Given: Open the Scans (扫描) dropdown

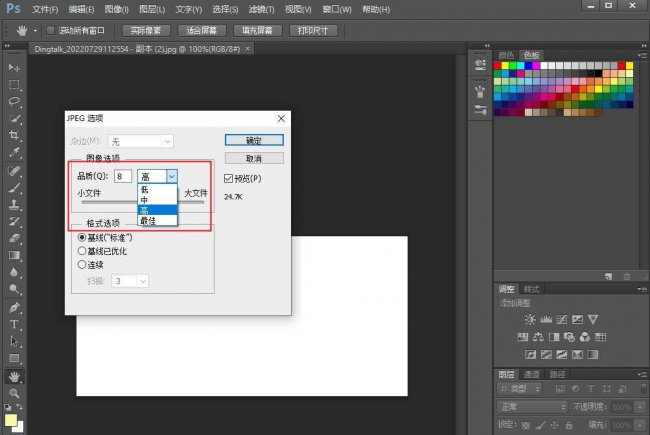Looking at the screenshot, I should click(x=130, y=281).
